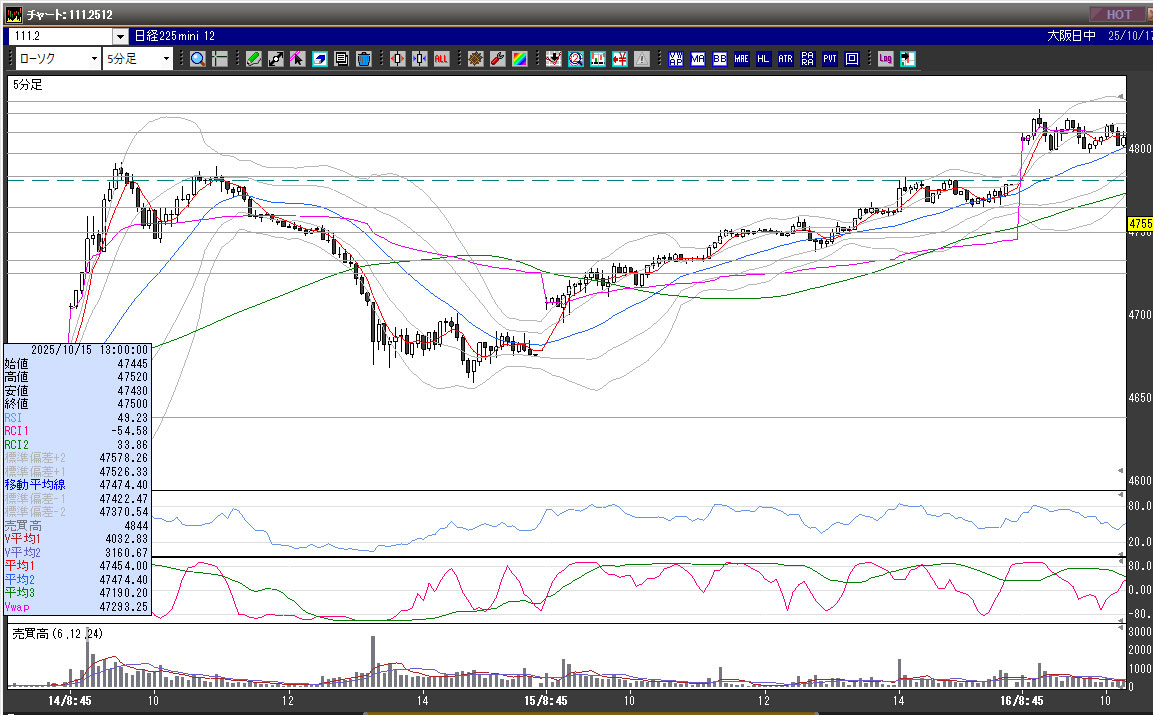Open the wrench settings tool
The height and width of the screenshot is (715, 1153).
497,59
